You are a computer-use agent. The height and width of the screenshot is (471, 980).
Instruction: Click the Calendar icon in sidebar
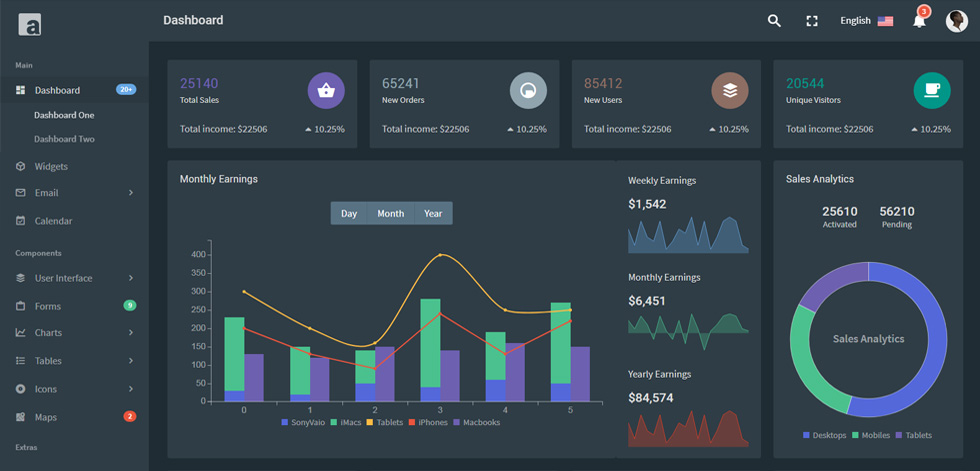[x=21, y=221]
